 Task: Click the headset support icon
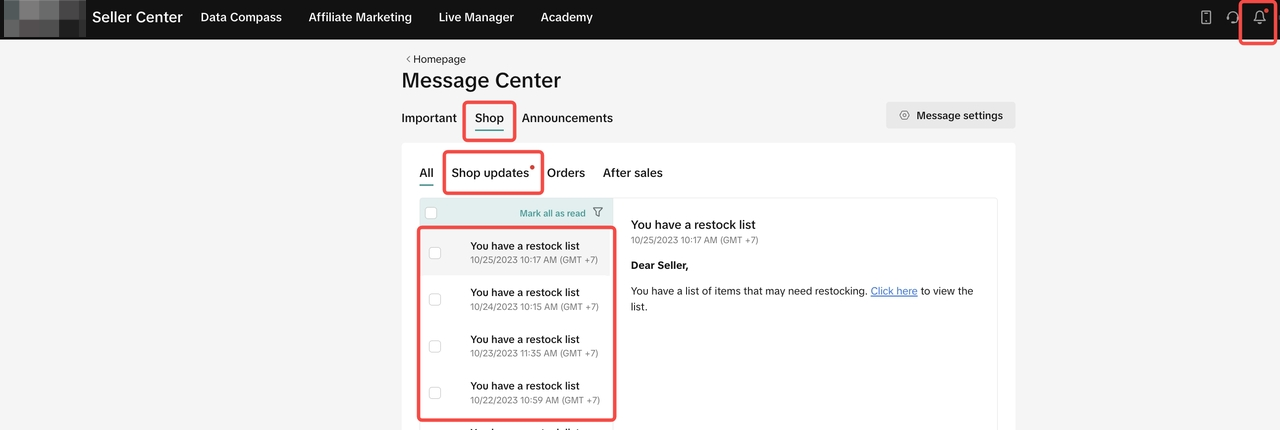click(x=1233, y=18)
